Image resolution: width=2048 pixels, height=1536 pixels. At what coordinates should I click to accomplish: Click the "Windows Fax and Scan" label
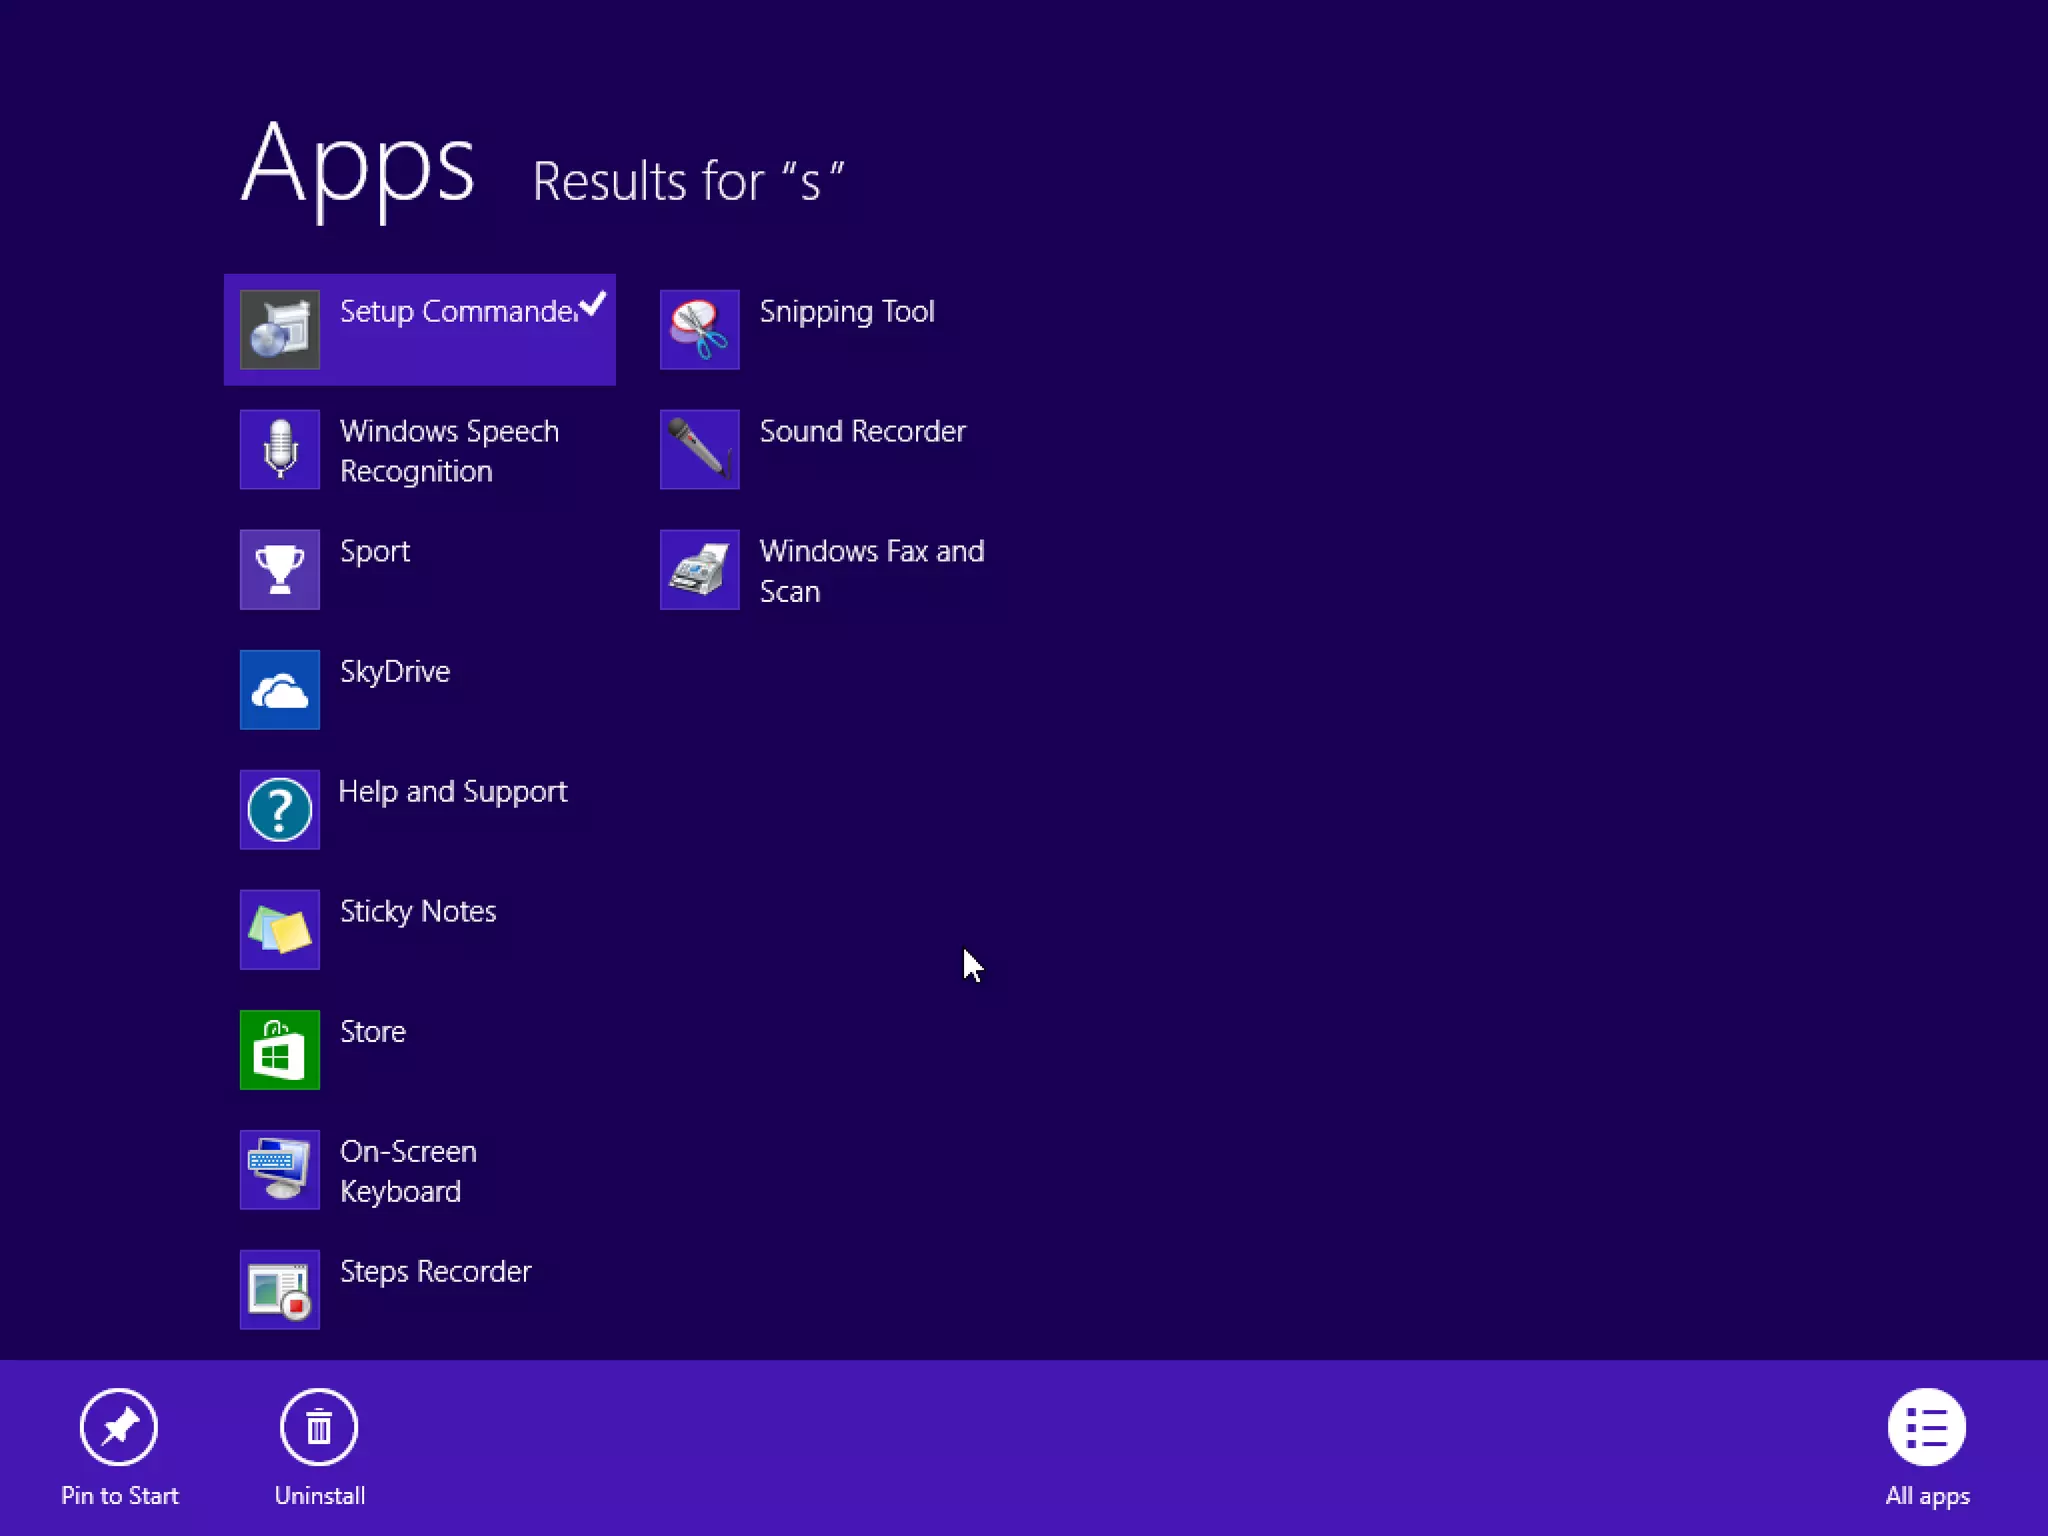pyautogui.click(x=872, y=571)
